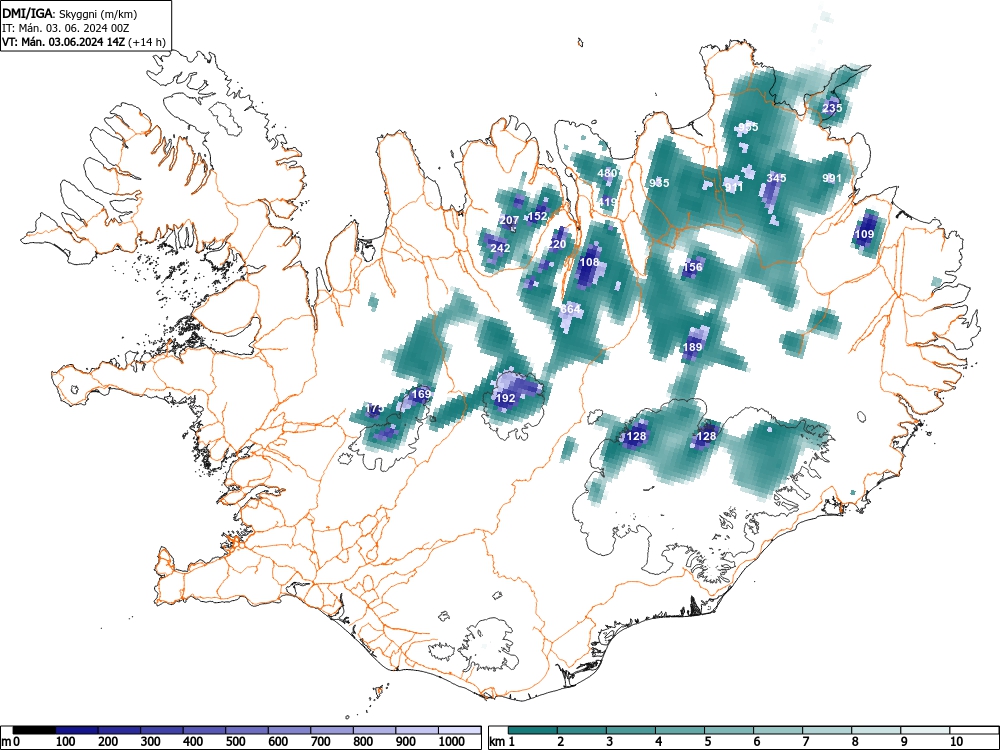
Task: Select the lavender swatch between 700 and 800 m
Action: point(332,730)
